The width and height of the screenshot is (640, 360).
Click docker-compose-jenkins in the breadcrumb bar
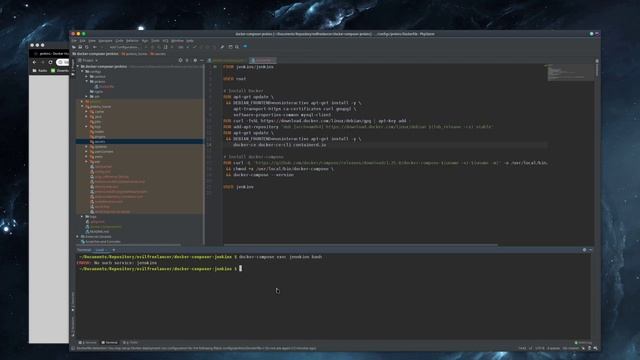[98, 54]
